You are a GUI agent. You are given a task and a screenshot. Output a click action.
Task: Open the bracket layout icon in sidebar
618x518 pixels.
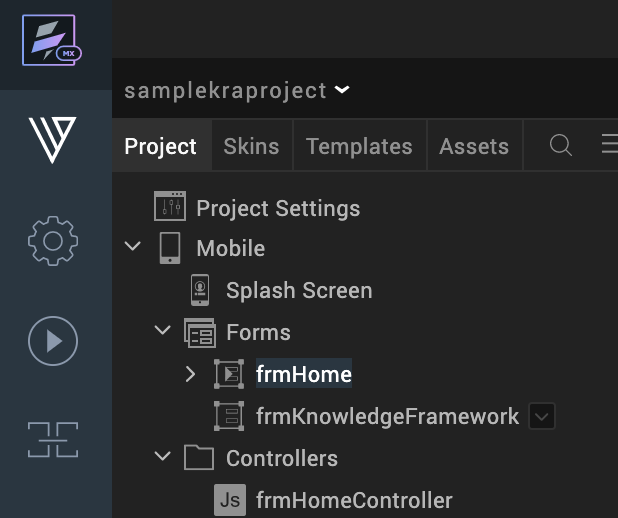click(53, 440)
